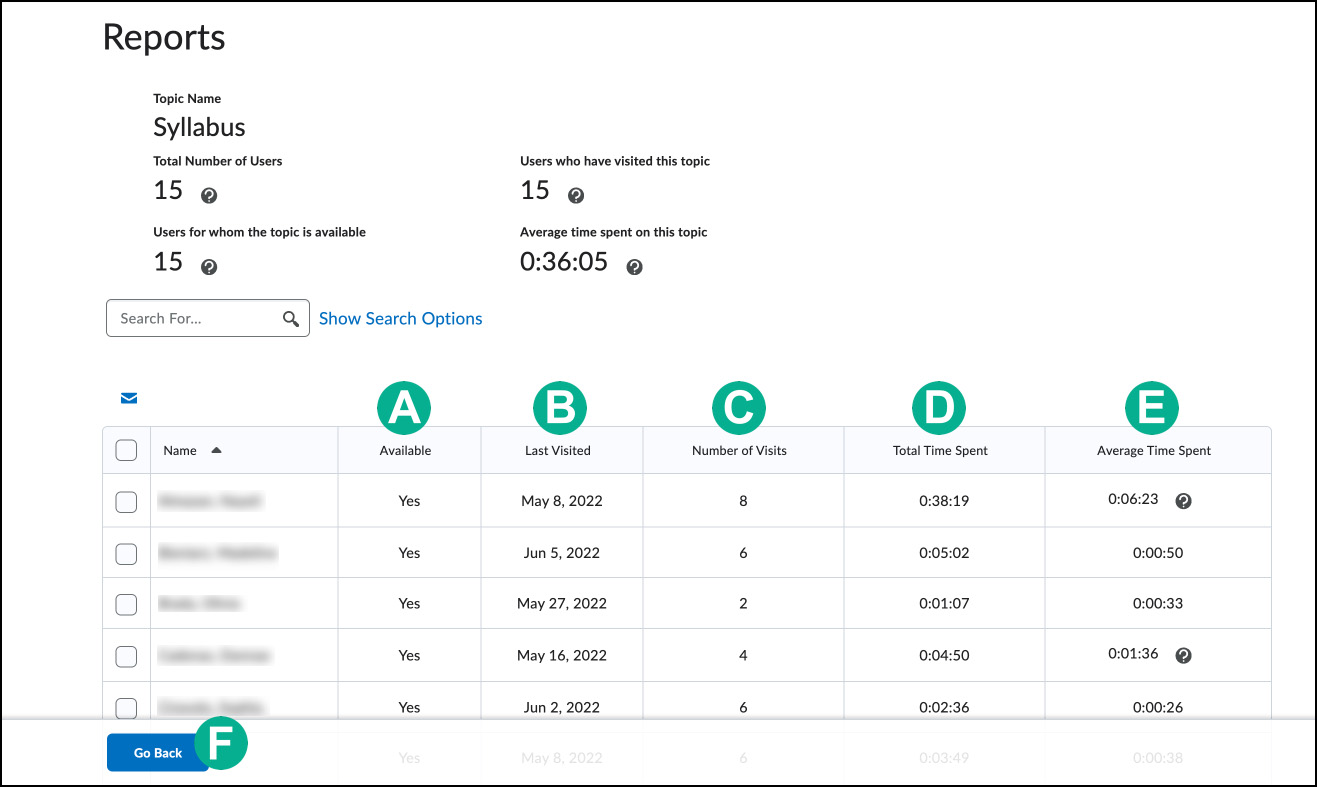Click help icon beside Total Number of Users
Viewport: 1317px width, 787px height.
(x=209, y=196)
